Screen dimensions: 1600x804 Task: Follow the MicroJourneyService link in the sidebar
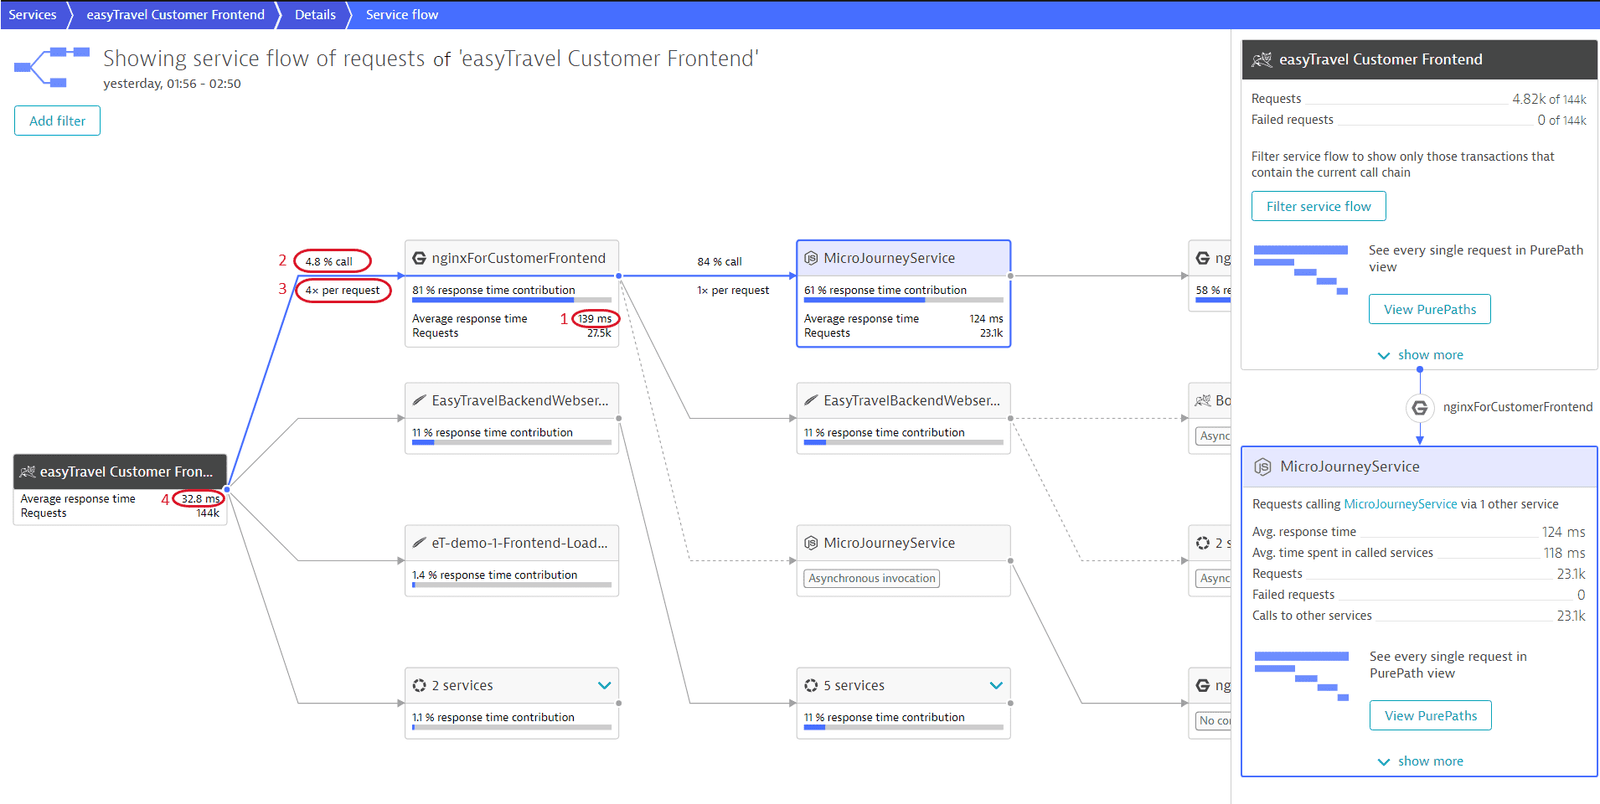point(1400,504)
